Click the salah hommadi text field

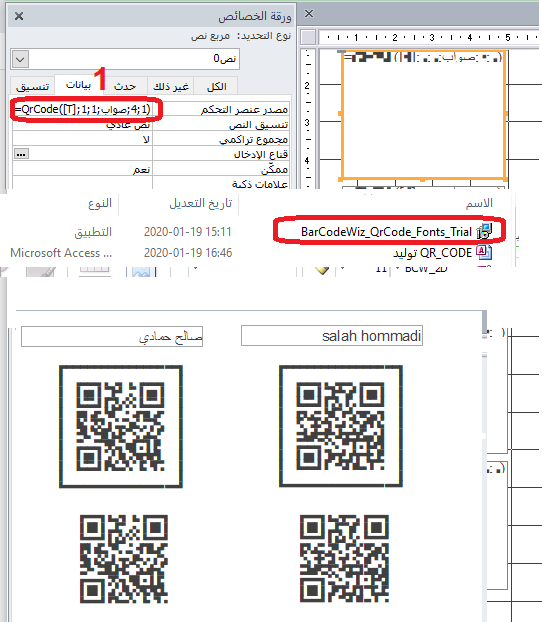tap(332, 336)
